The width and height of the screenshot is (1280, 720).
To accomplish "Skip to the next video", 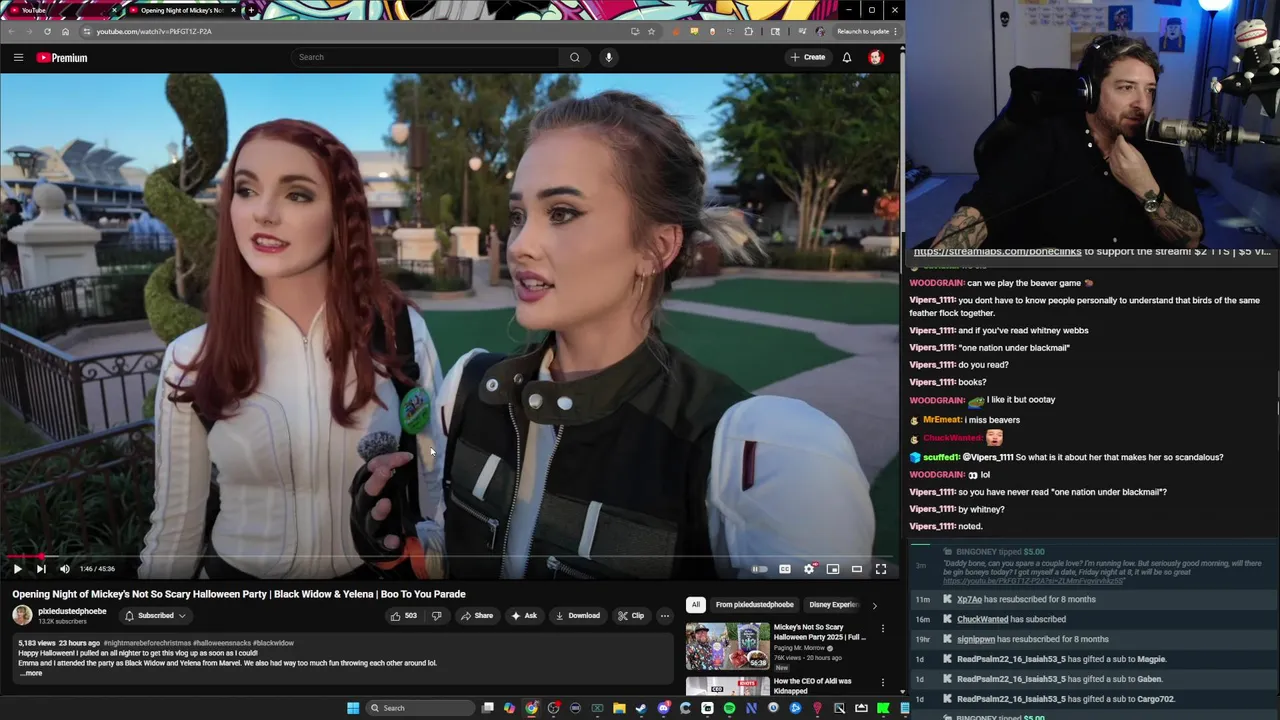I will coord(41,569).
